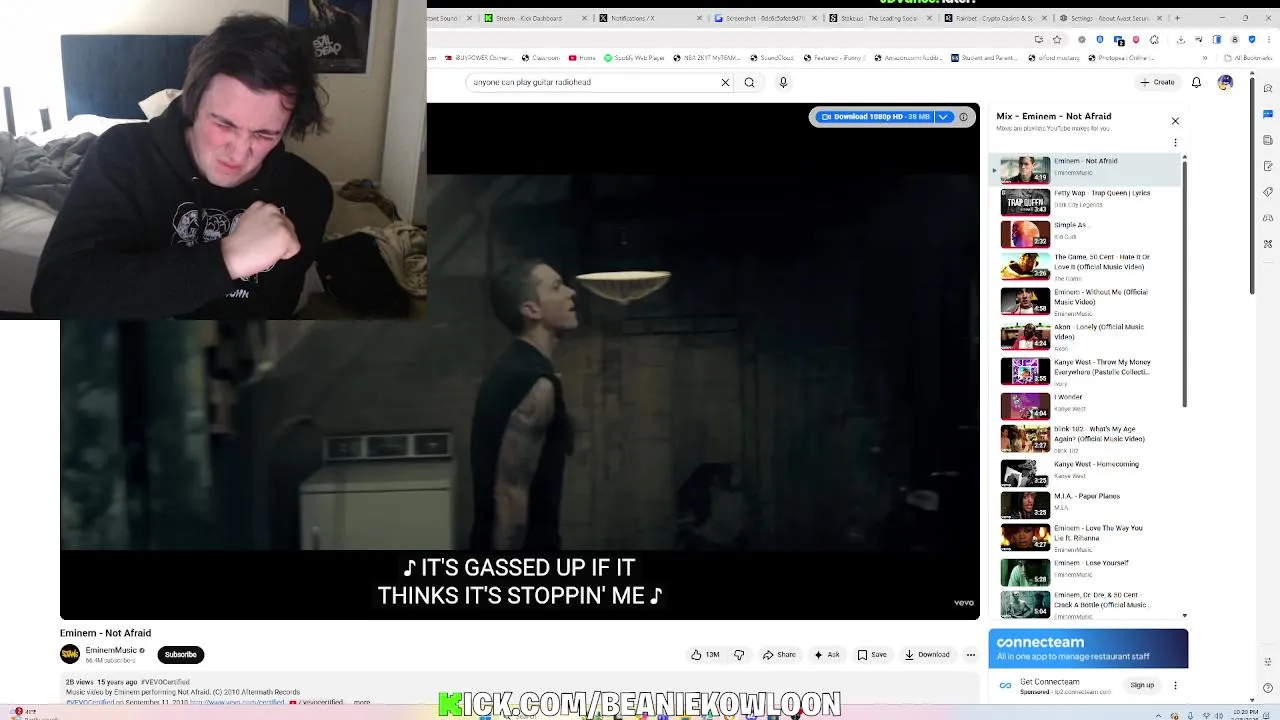Clear the YouTube search box text
This screenshot has height=720, width=1280.
725,82
